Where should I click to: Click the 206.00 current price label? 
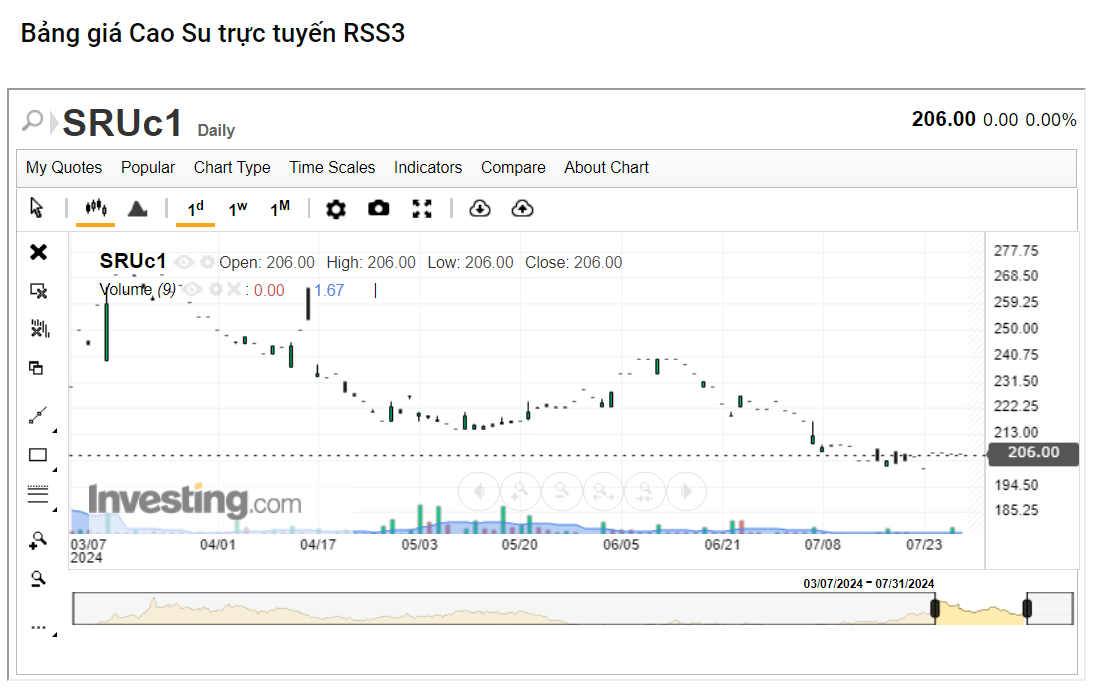tap(1034, 453)
